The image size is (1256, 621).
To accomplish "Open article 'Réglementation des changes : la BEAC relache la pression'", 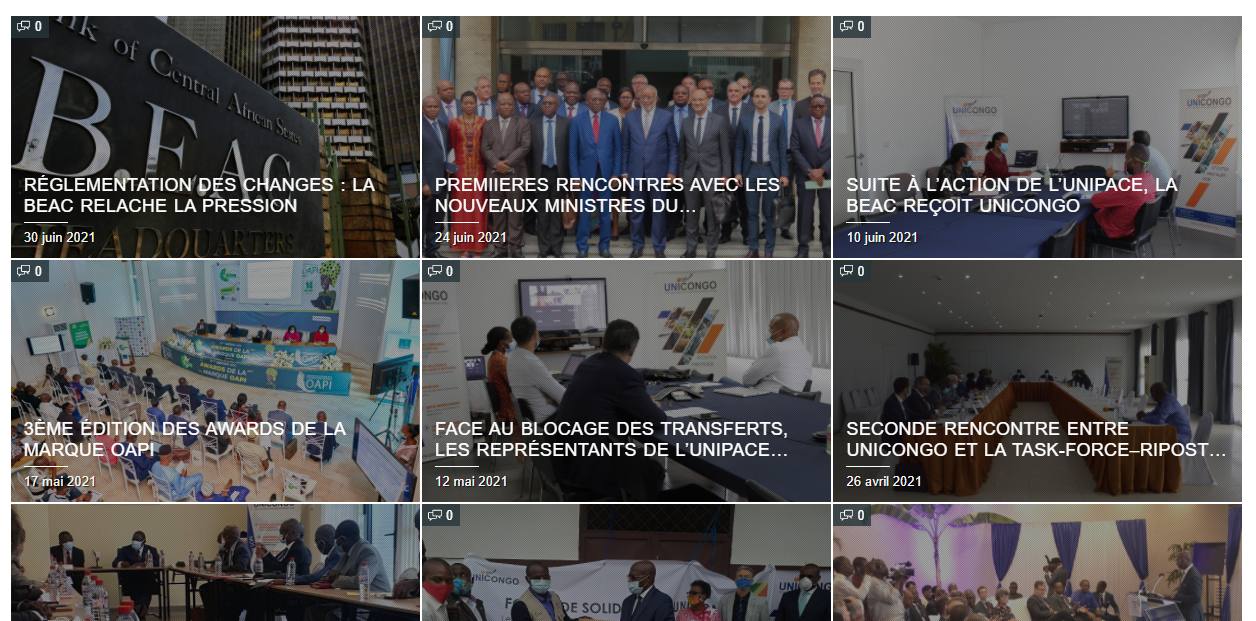I will [x=199, y=195].
